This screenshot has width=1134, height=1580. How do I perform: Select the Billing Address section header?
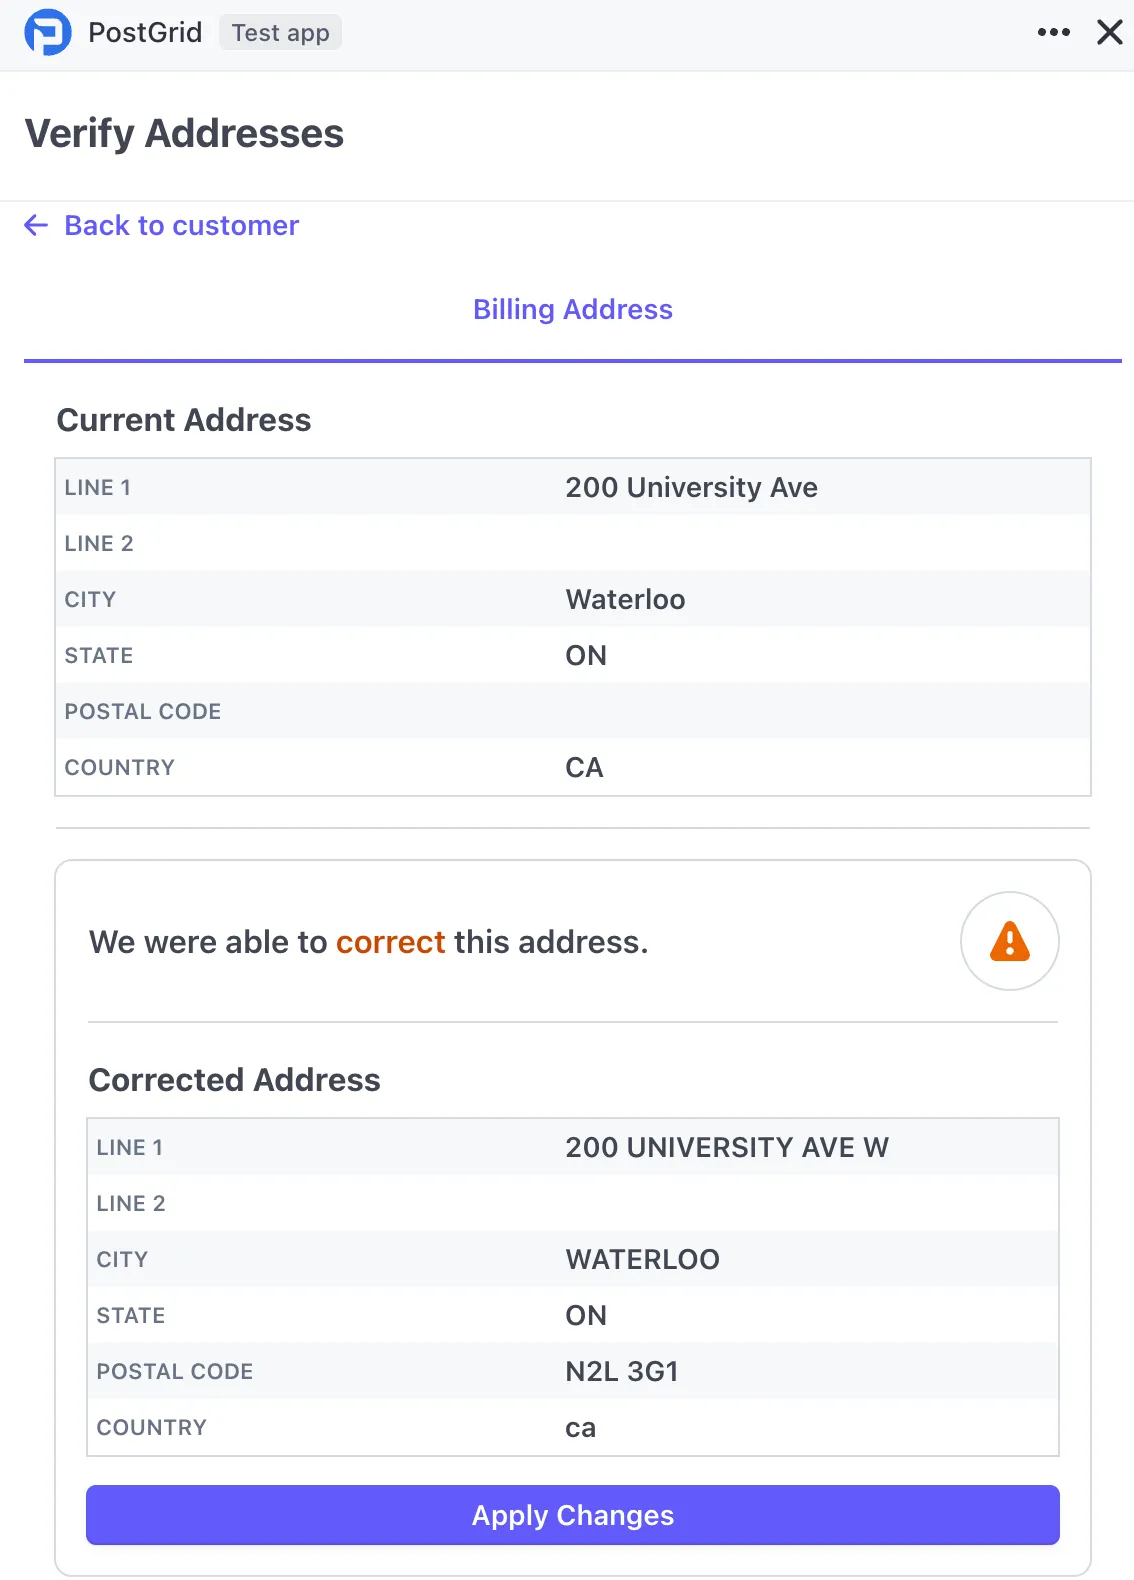point(572,309)
